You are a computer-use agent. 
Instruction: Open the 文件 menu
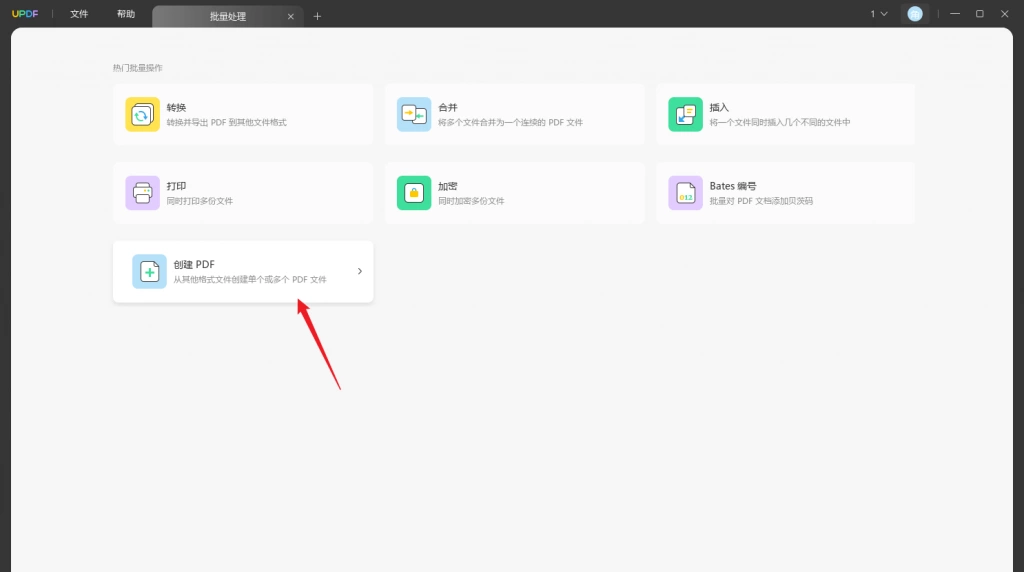(79, 14)
